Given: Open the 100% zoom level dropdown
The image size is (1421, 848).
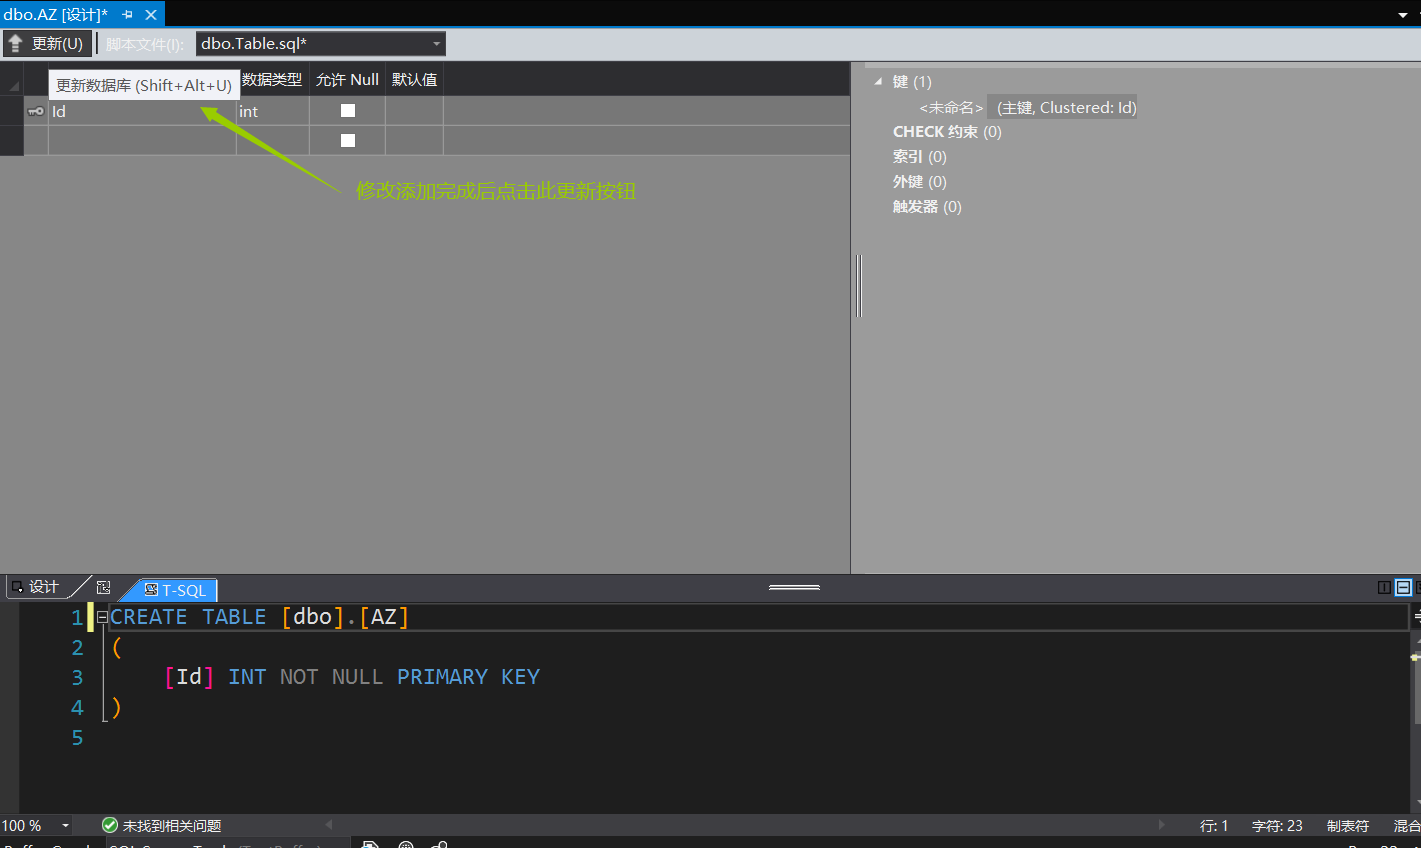Looking at the screenshot, I should [65, 825].
